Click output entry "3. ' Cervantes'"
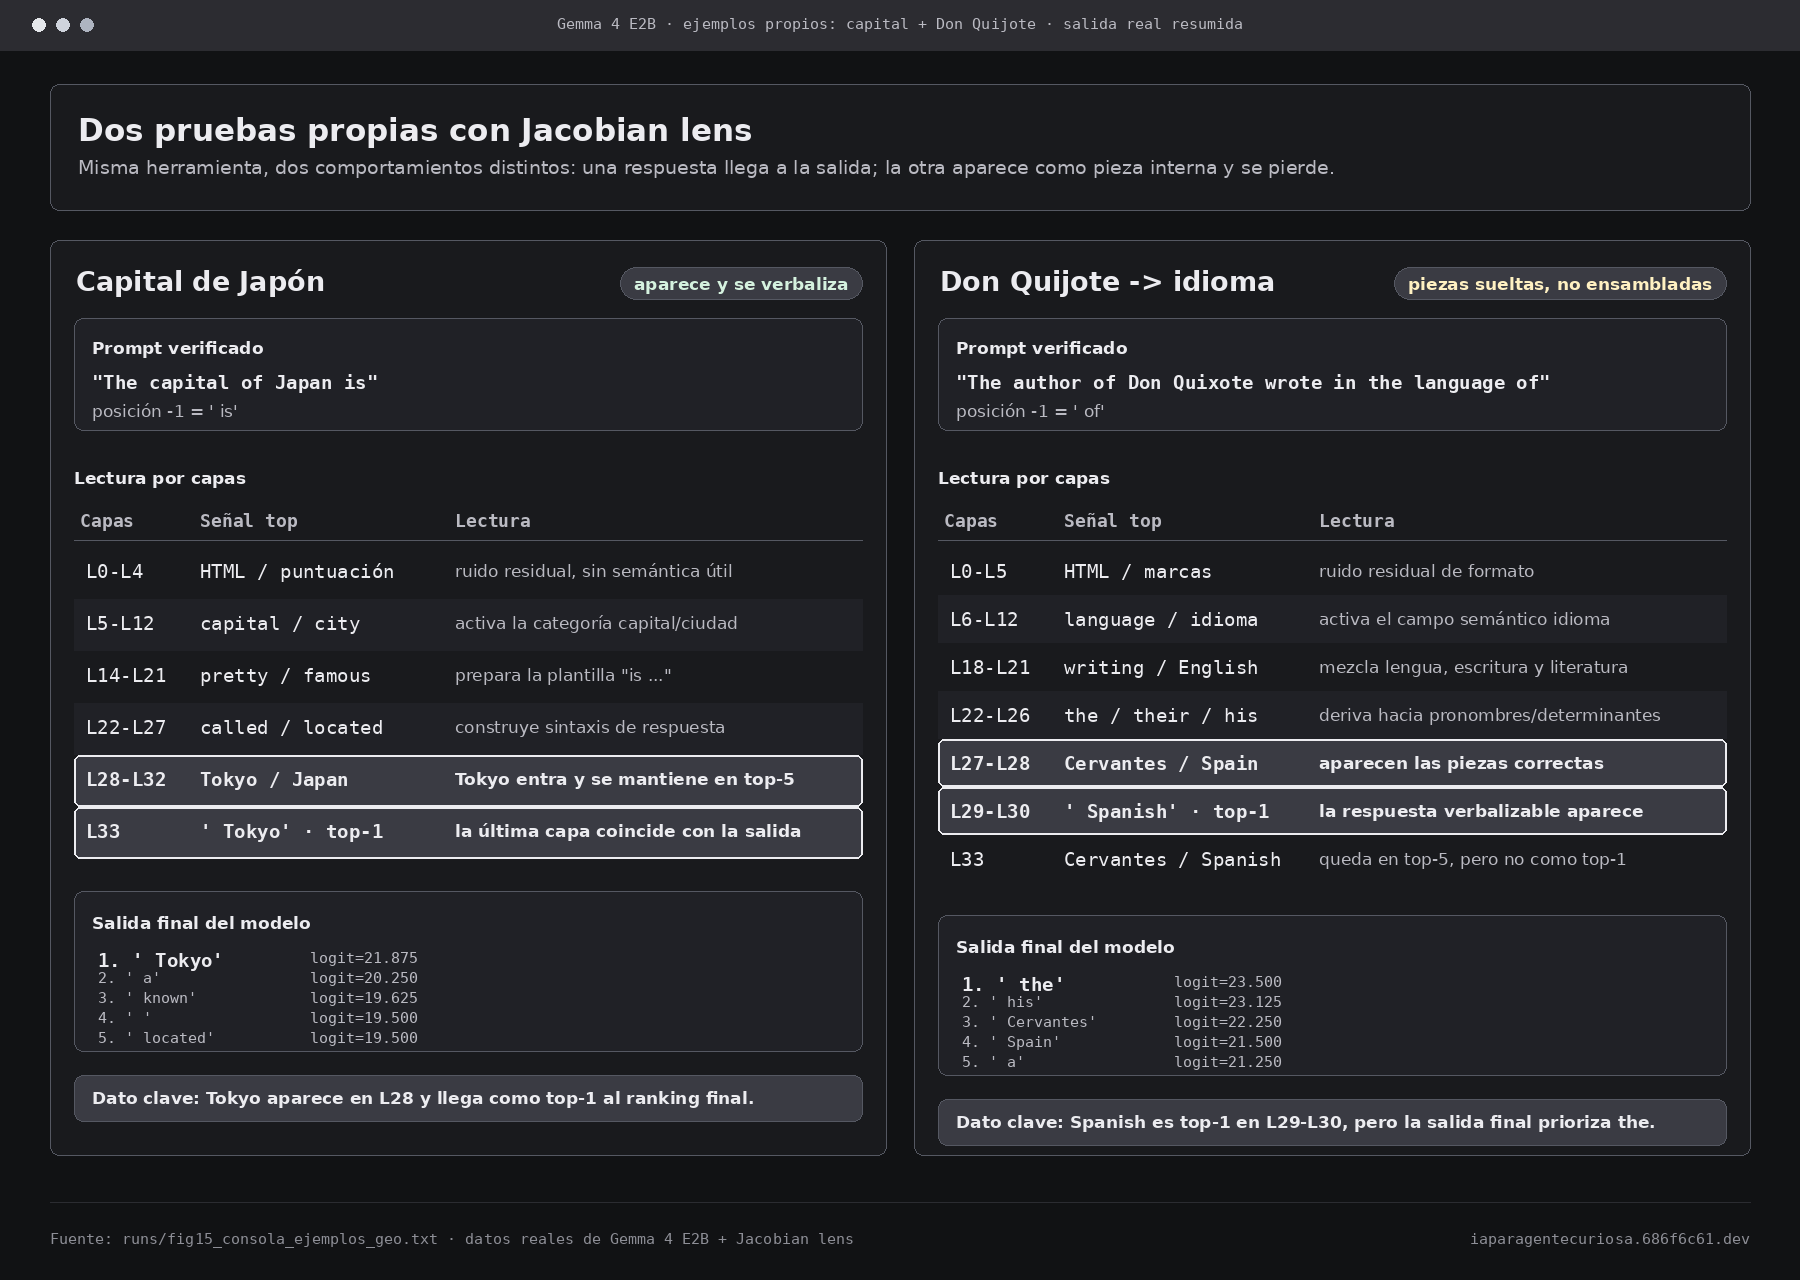Viewport: 1800px width, 1280px height. pos(1029,1022)
